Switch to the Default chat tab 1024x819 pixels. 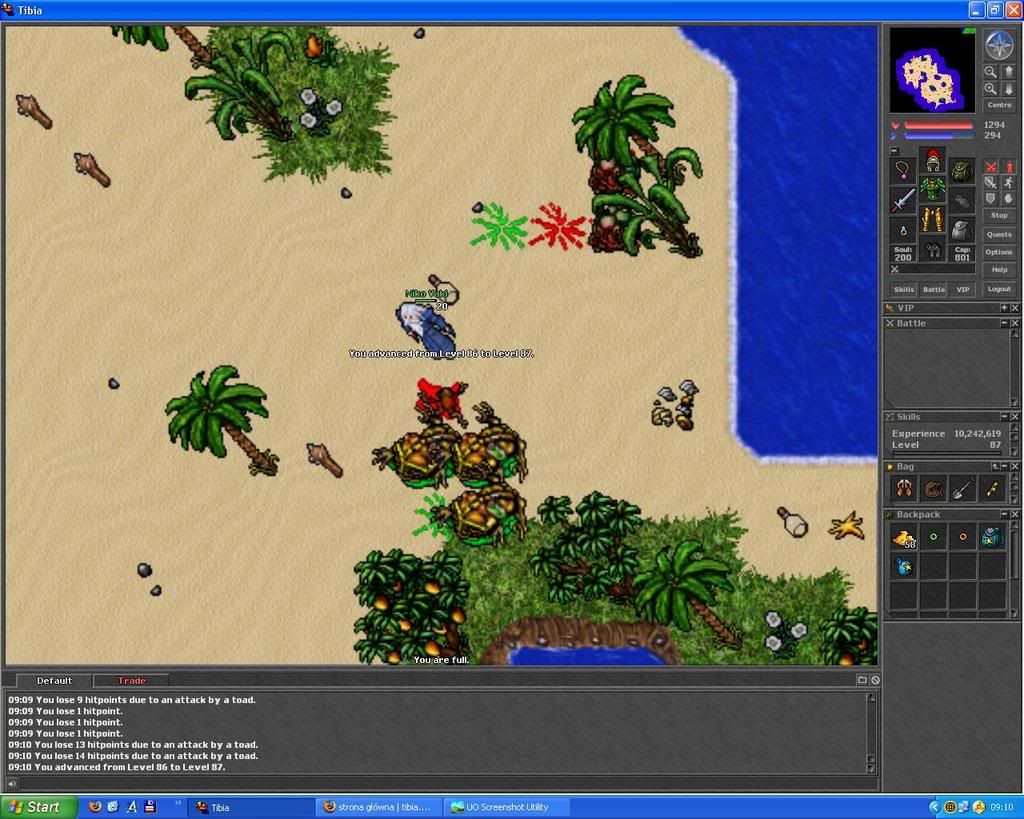coord(54,681)
